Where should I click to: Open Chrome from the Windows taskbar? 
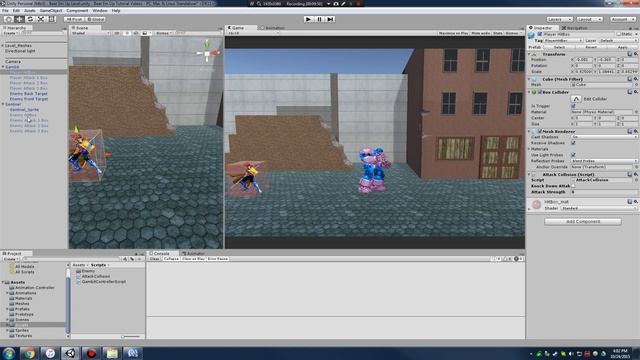29,353
